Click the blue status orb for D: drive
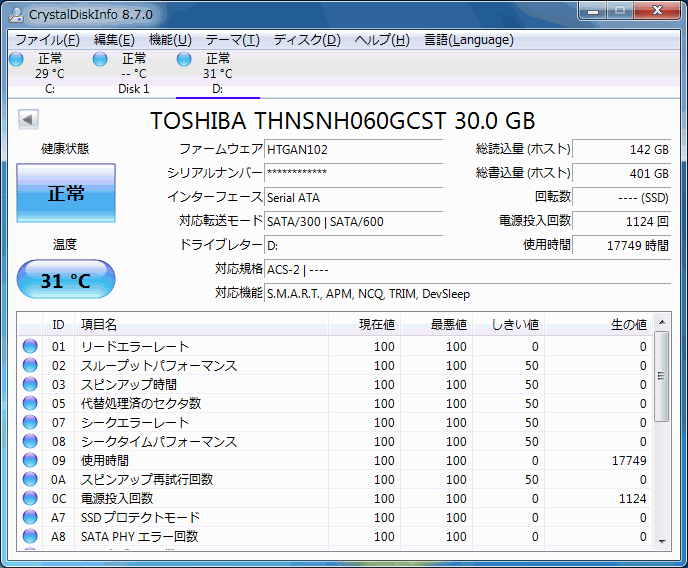 pyautogui.click(x=184, y=59)
